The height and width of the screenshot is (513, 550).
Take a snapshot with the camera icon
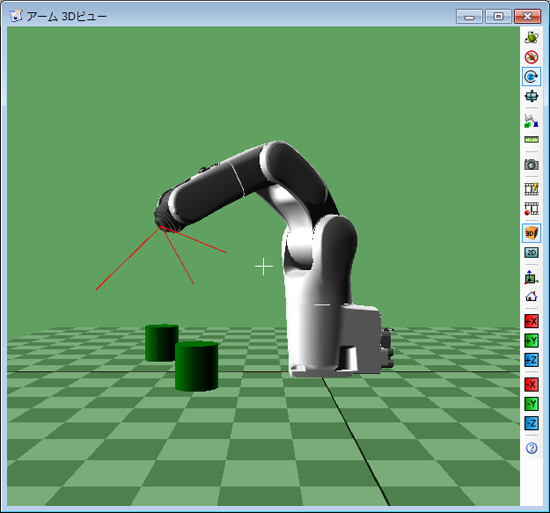tap(531, 164)
